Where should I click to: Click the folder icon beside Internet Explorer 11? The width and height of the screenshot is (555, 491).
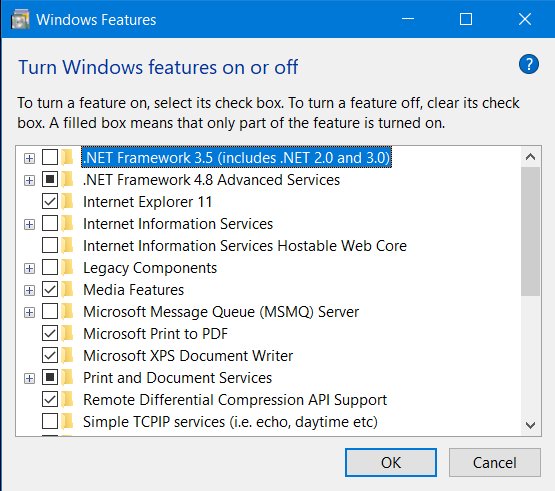67,202
